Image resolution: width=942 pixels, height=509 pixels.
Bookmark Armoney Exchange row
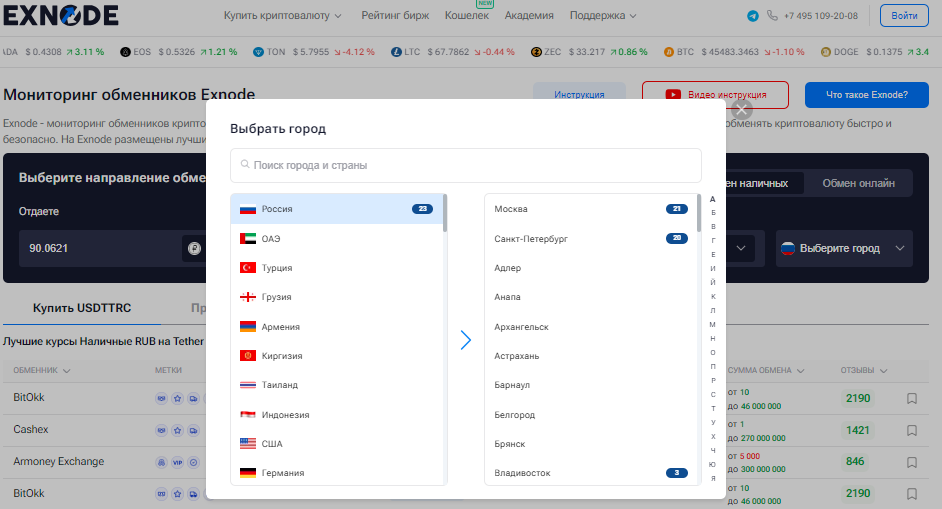[911, 462]
